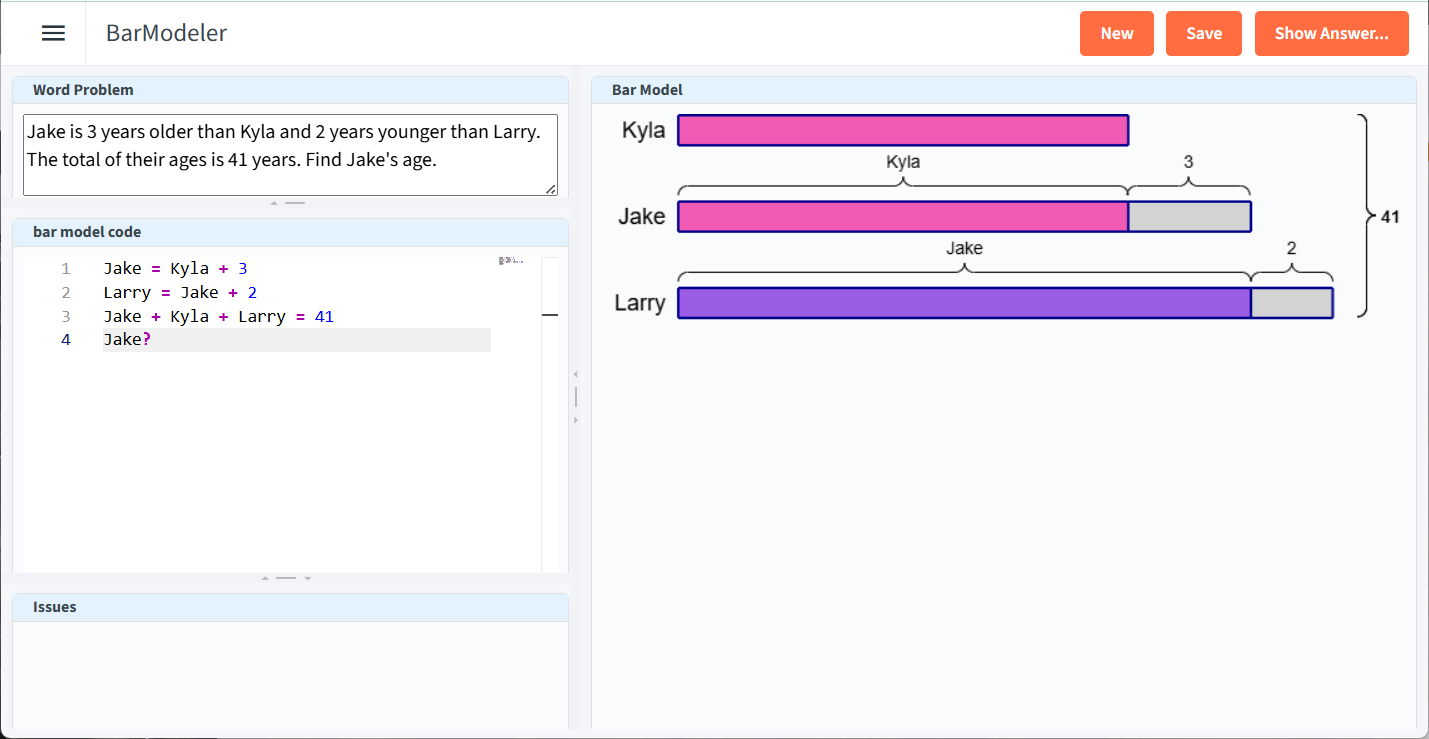
Task: Click line number 2 in code gutter
Action: [x=66, y=292]
